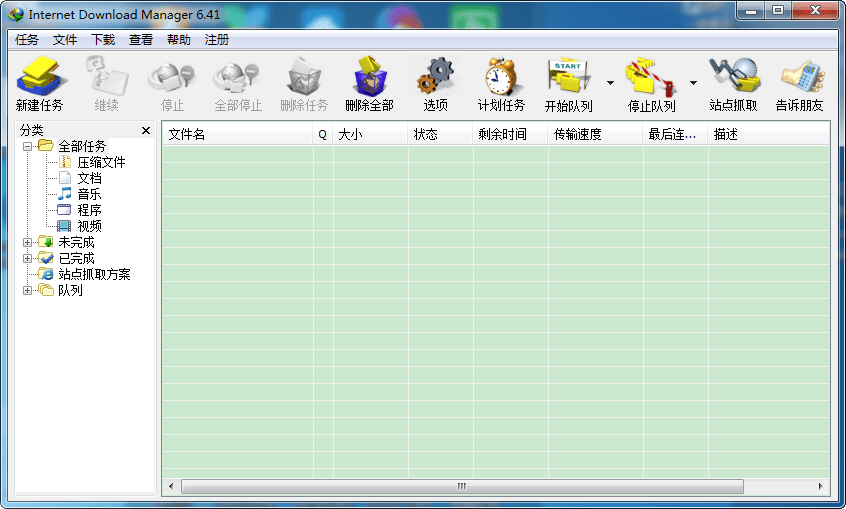Select 队列 item in tree
Screen dimensions: 846x509
tap(70, 290)
